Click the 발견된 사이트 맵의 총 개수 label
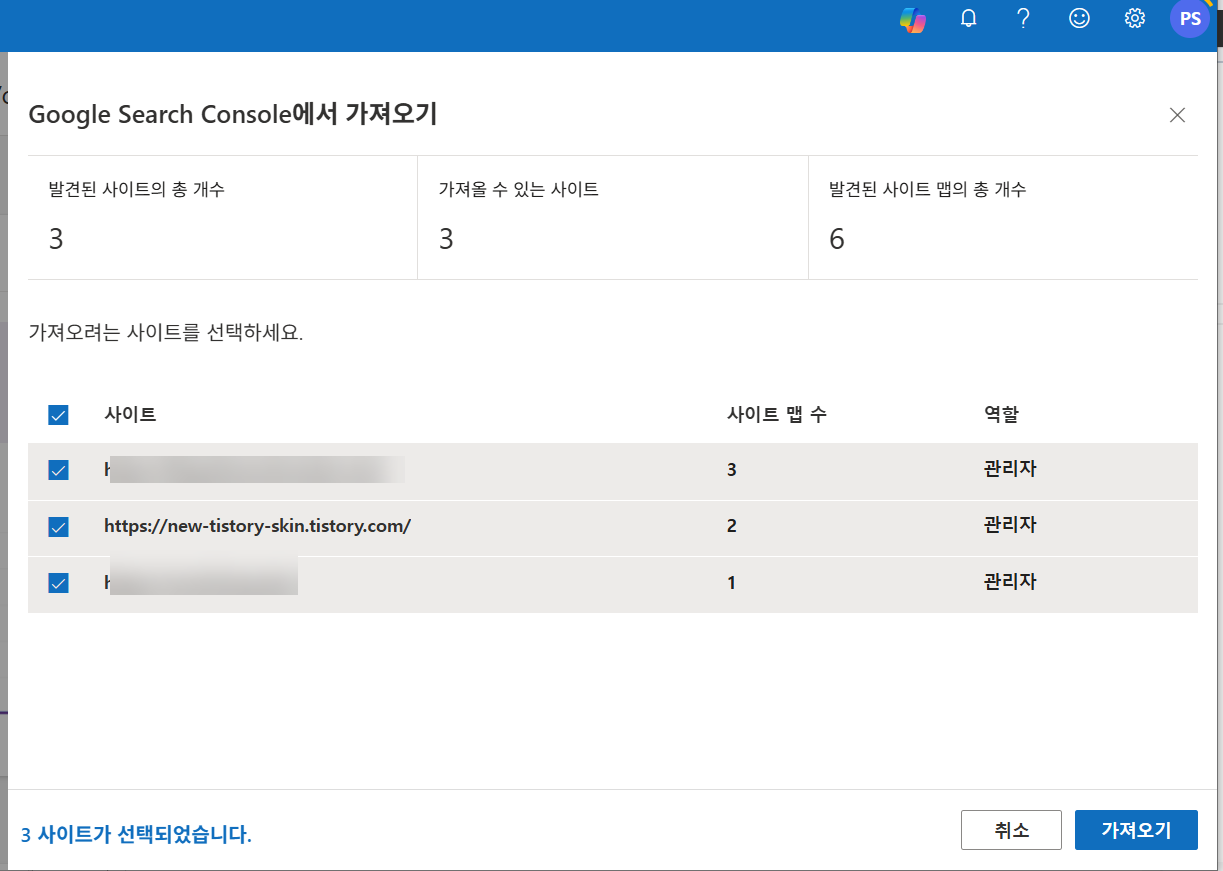The height and width of the screenshot is (871, 1223). pos(927,189)
